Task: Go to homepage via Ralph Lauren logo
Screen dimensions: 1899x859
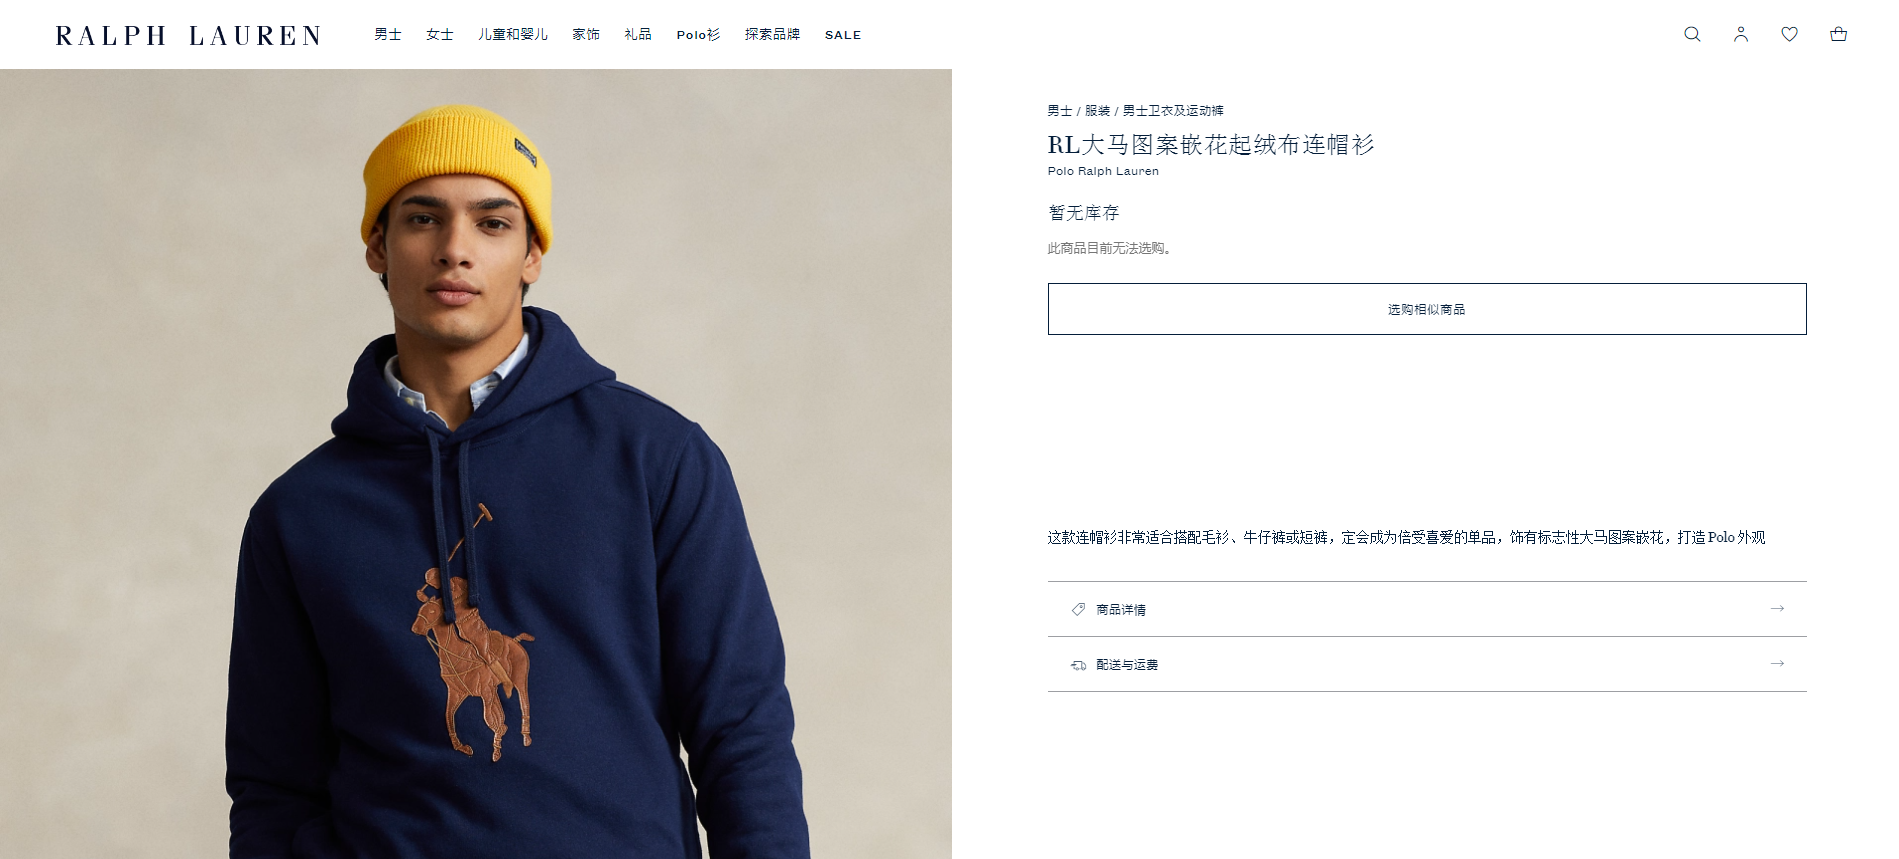Action: point(188,36)
